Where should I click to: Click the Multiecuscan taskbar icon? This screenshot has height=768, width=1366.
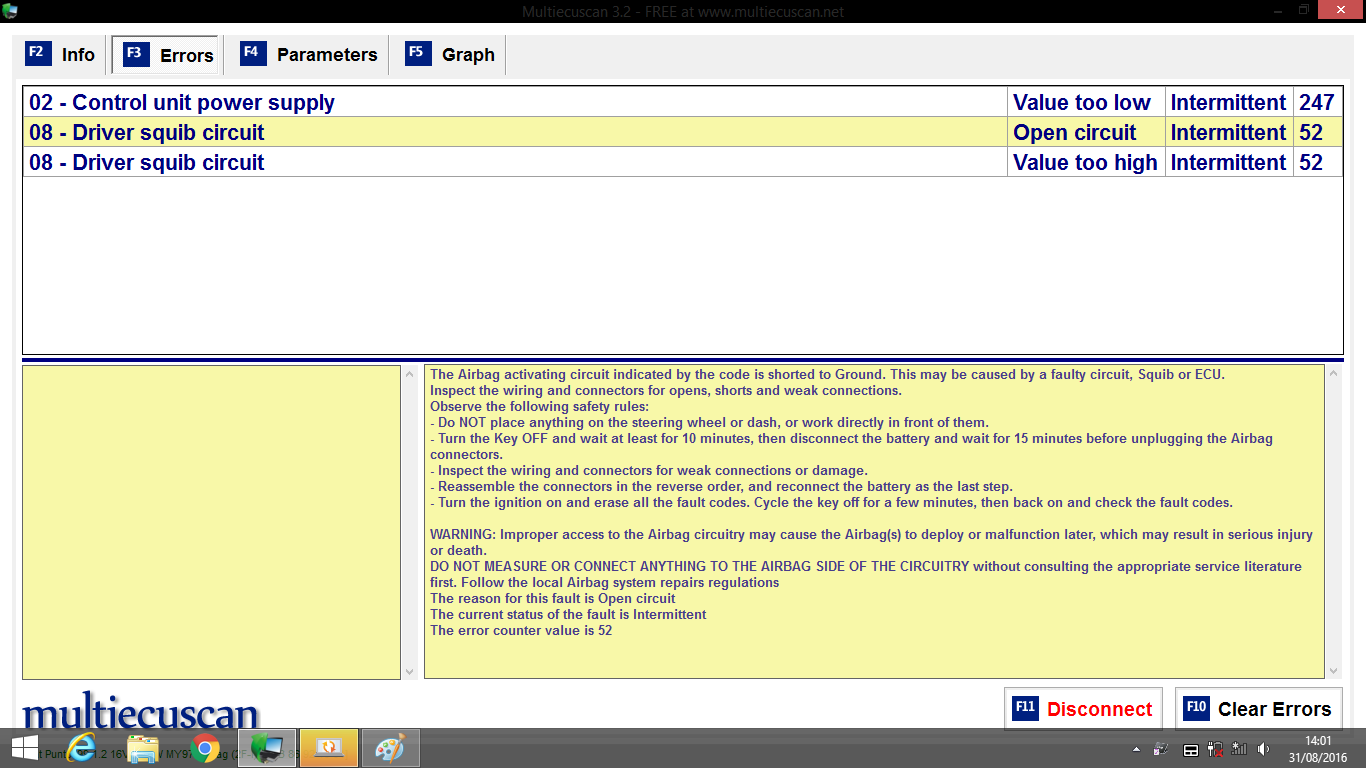tap(267, 748)
